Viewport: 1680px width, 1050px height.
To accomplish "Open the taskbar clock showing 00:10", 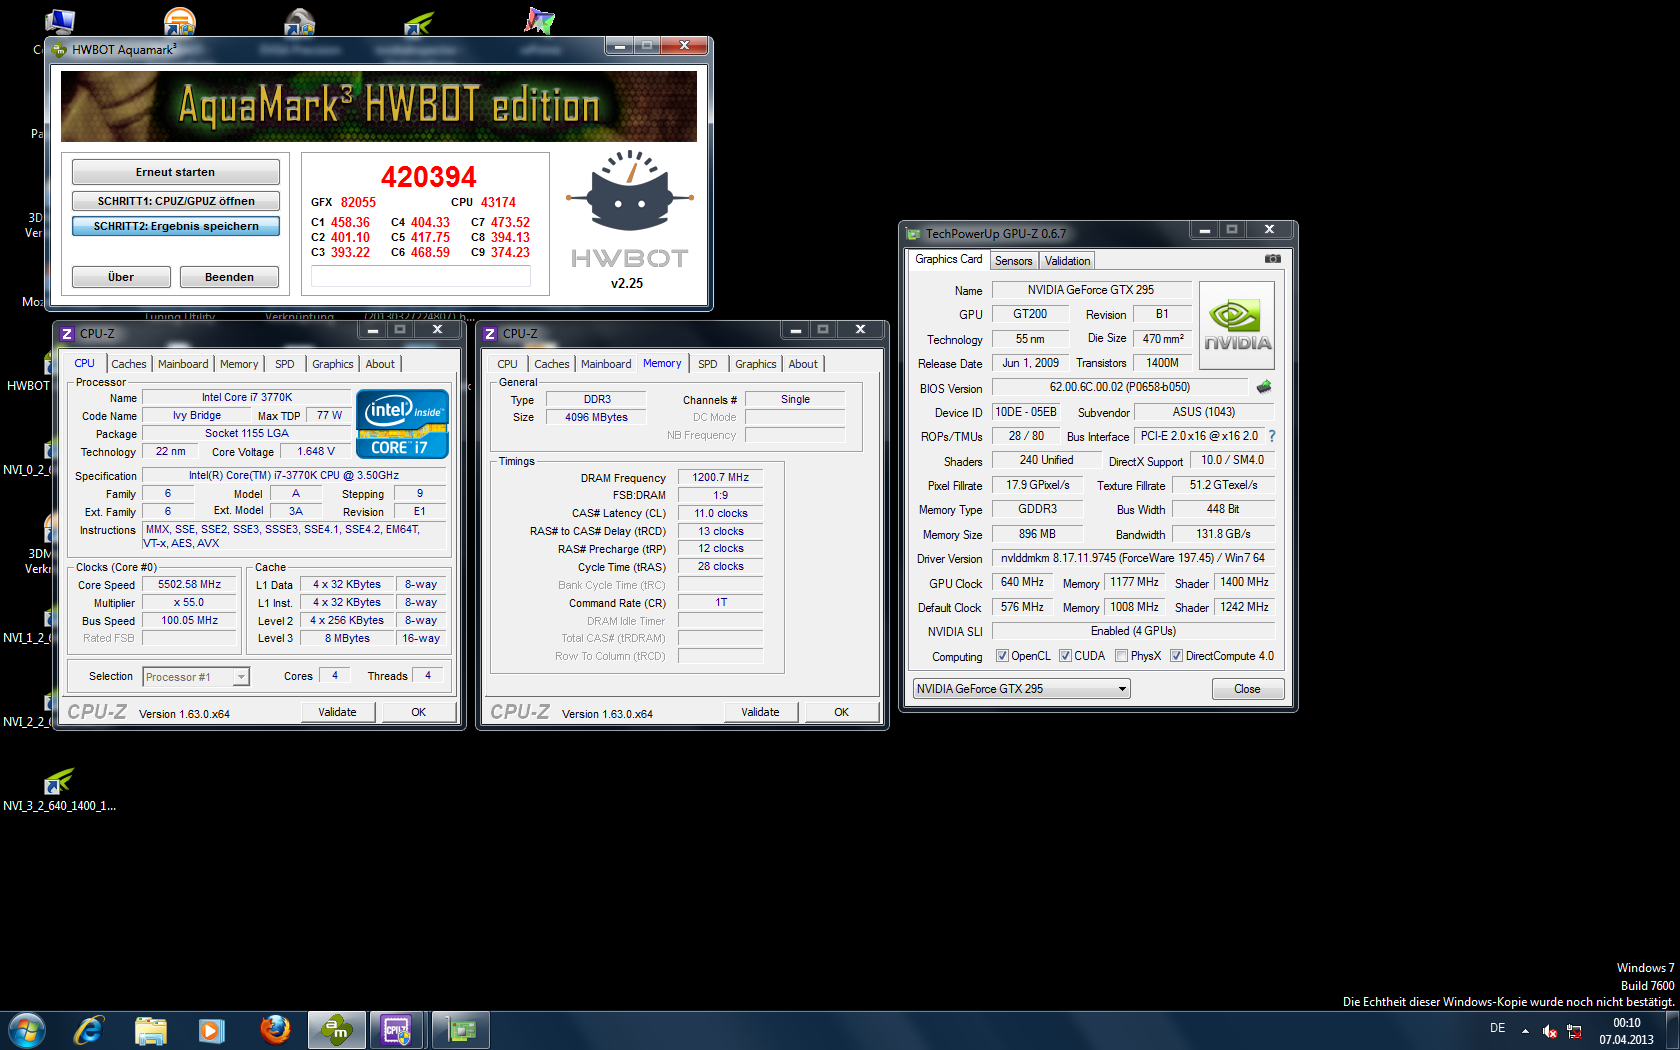I will 1626,1031.
